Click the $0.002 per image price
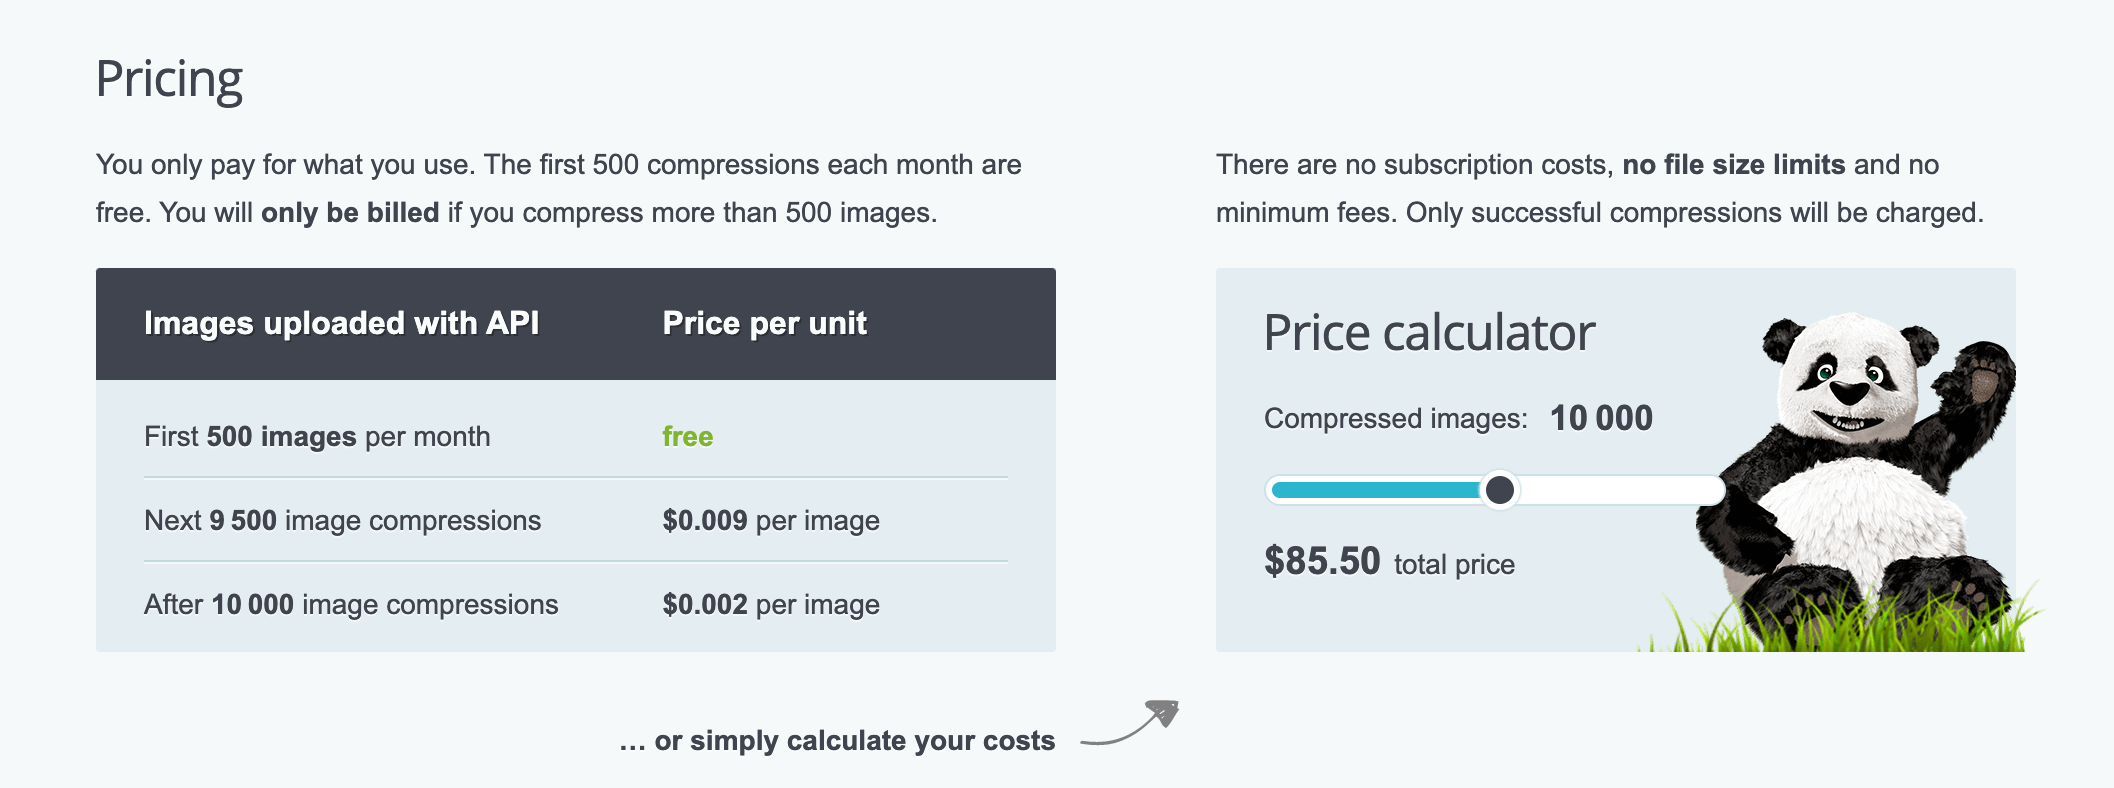Viewport: 2114px width, 788px height. pos(771,604)
